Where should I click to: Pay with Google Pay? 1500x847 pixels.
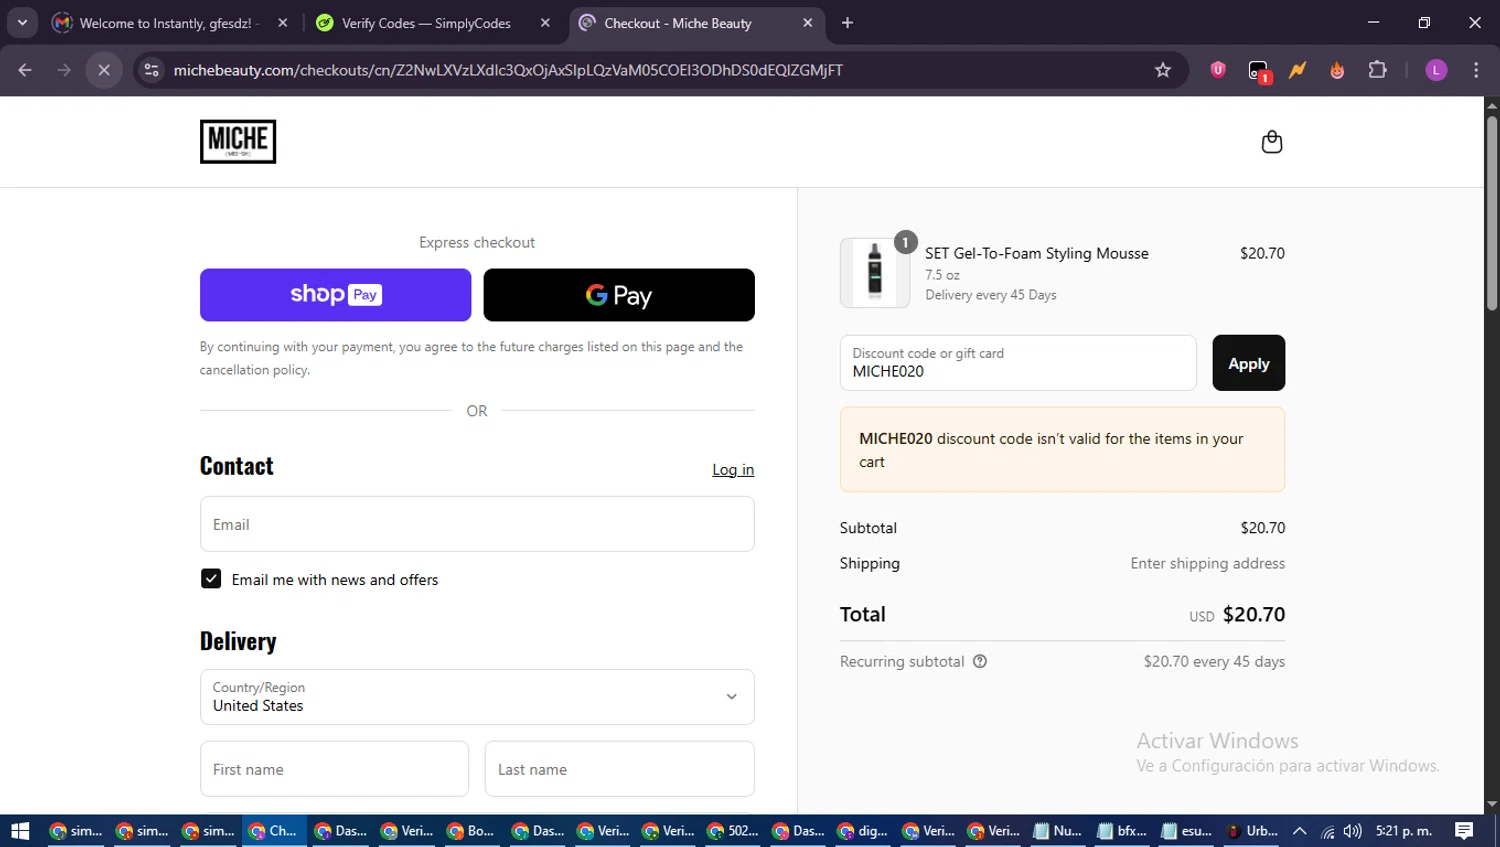(x=619, y=295)
